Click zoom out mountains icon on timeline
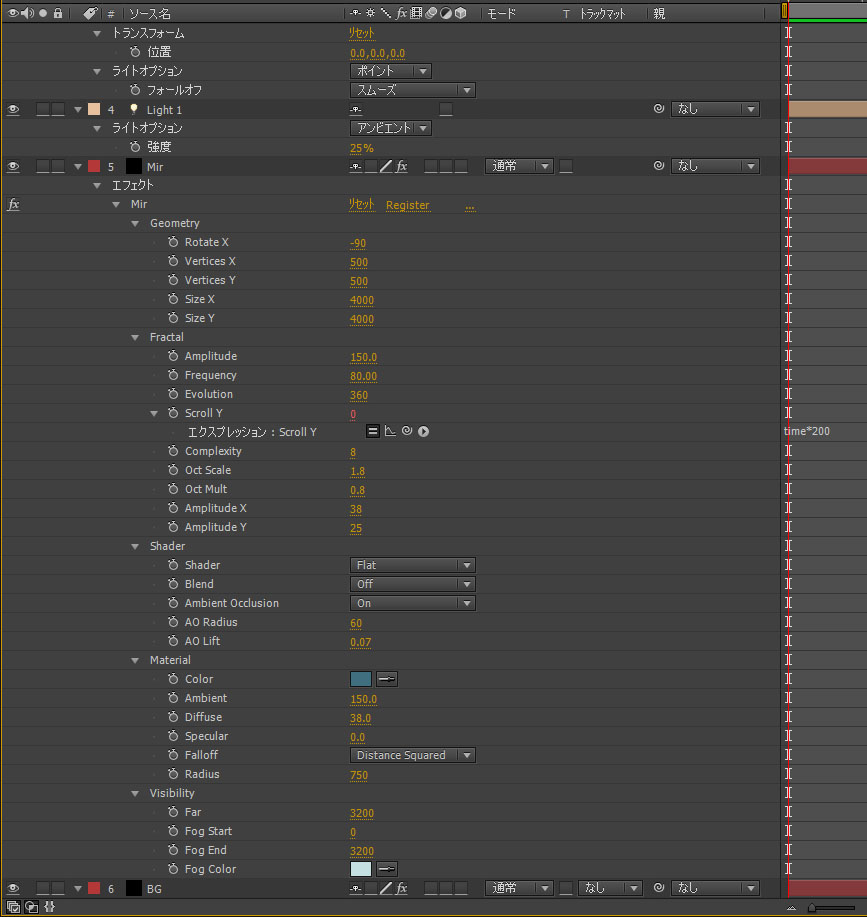This screenshot has width=867, height=917. [792, 908]
